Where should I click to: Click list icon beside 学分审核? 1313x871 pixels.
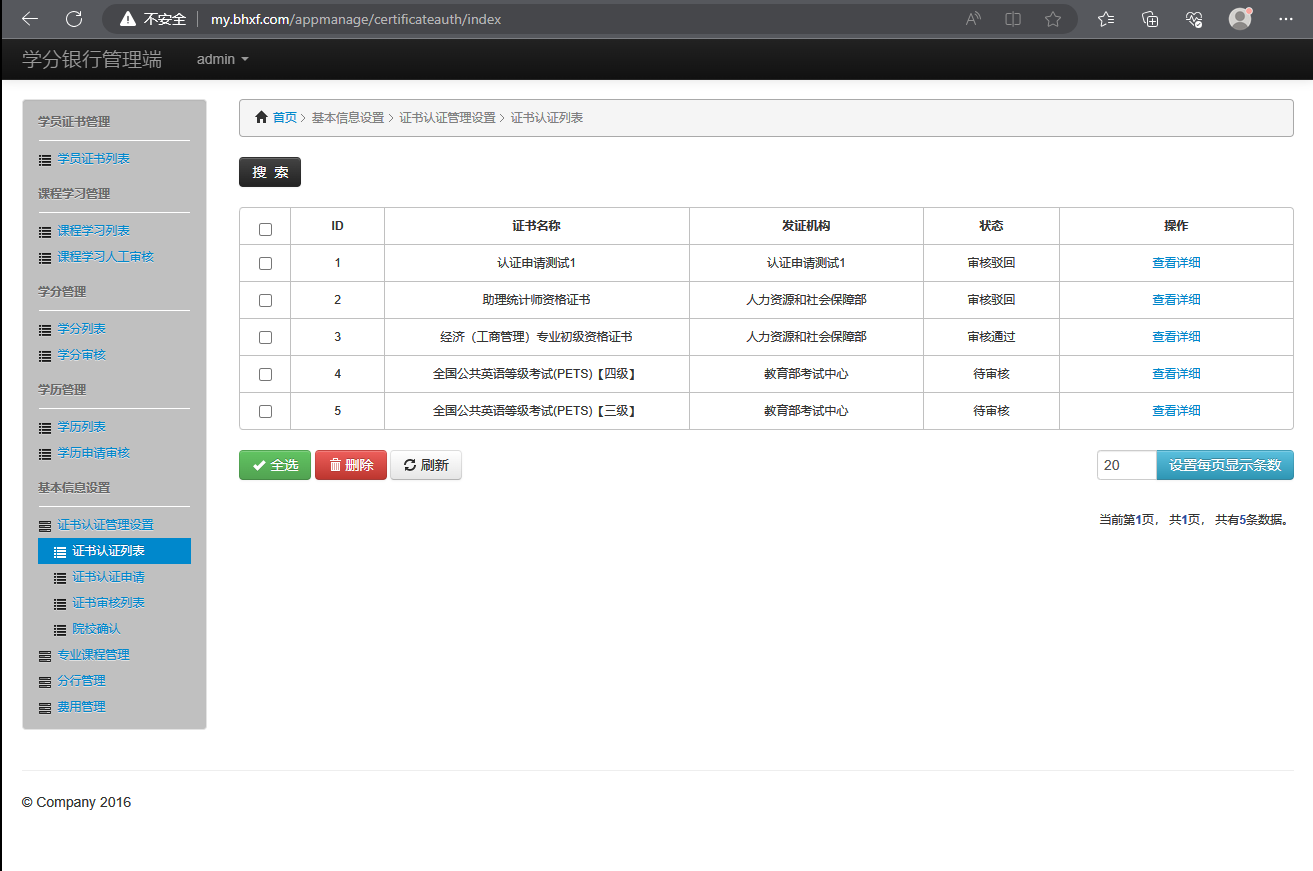[45, 356]
